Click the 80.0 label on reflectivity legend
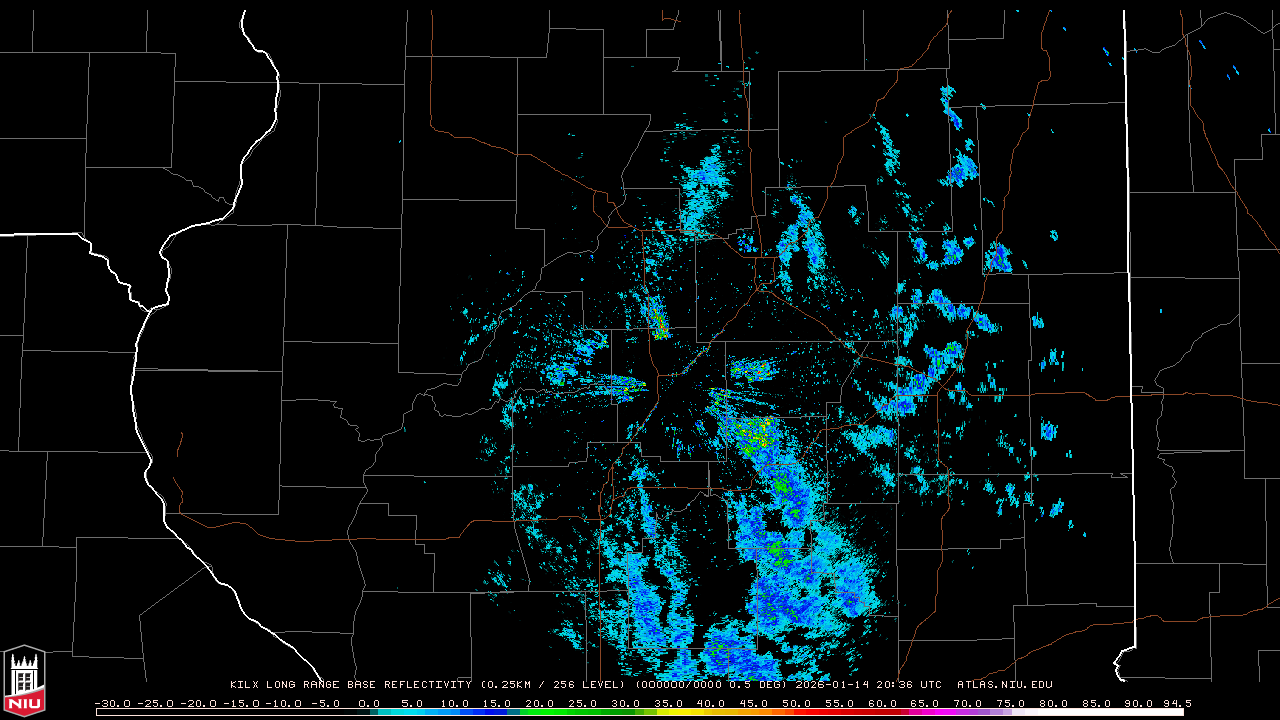1280x720 pixels. [x=1054, y=703]
